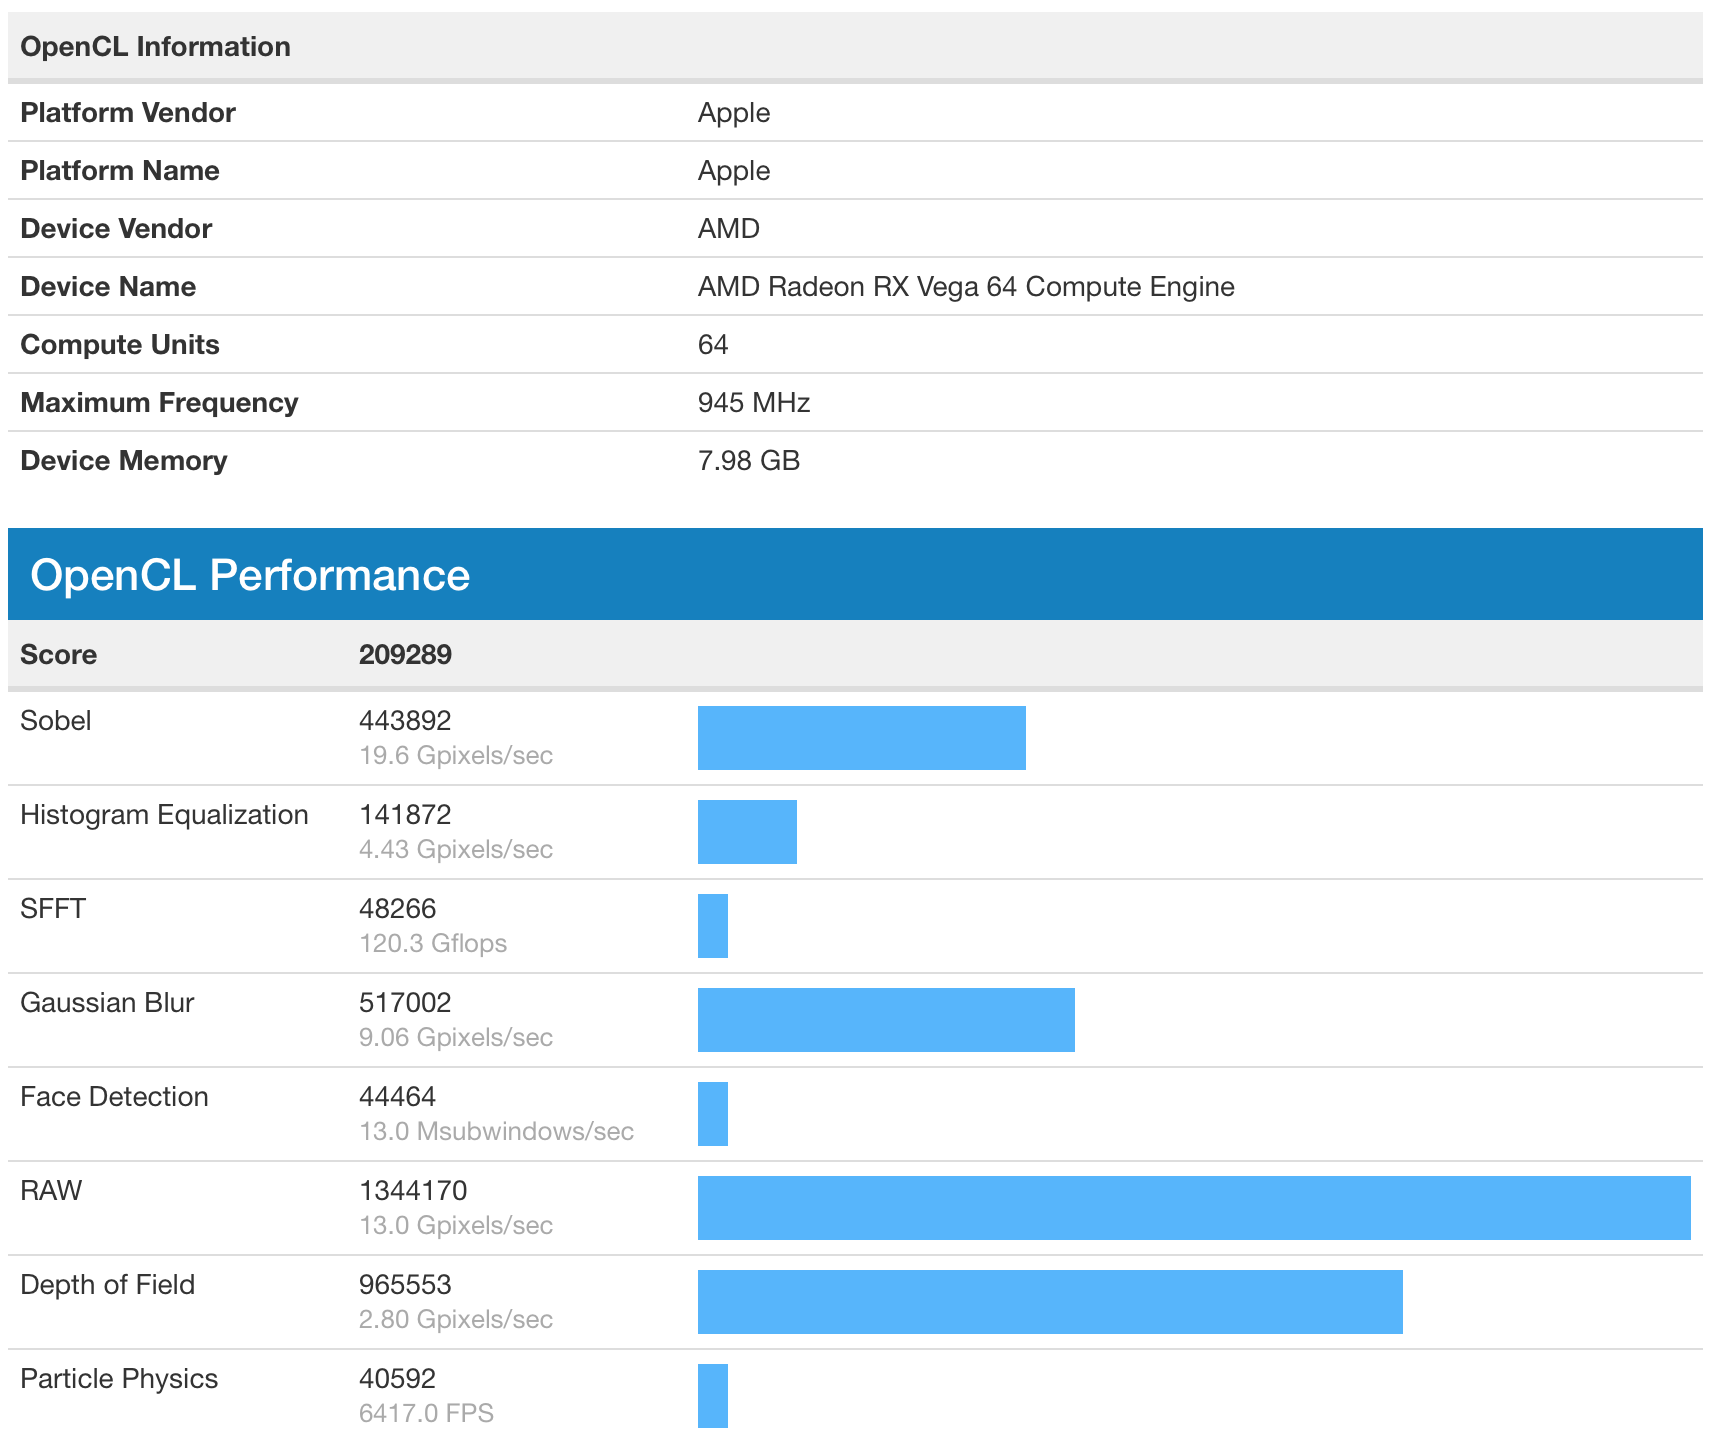Click the Histogram Equalization performance bar
This screenshot has height=1450, width=1714.
click(x=747, y=832)
